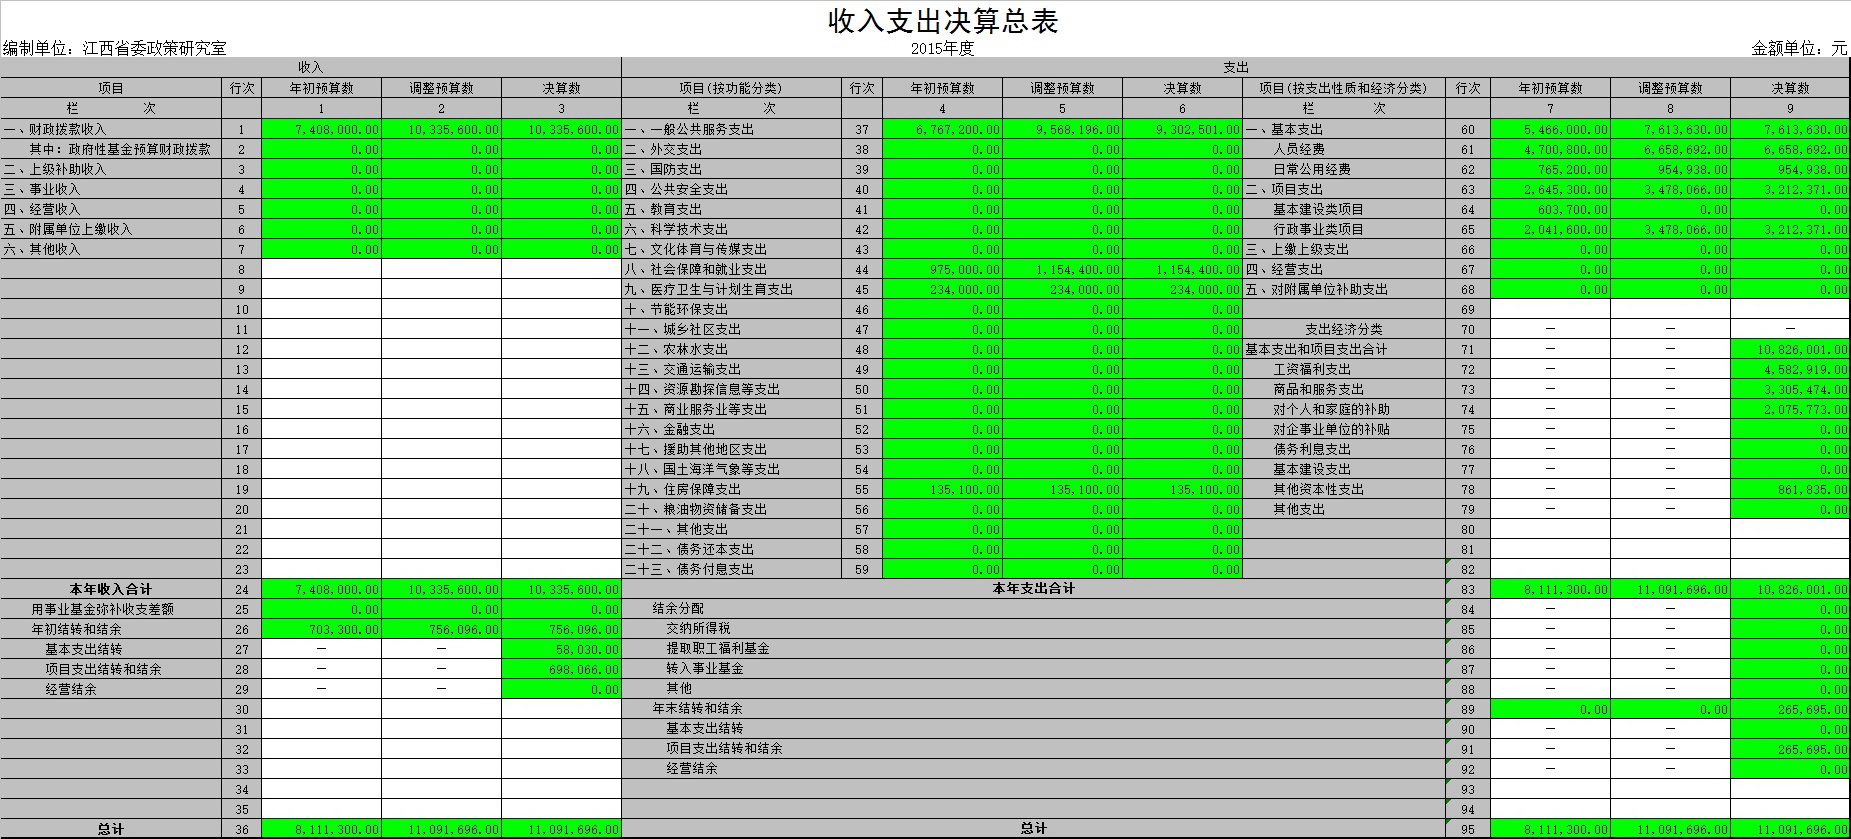Select the 四、公共安全支出 cell
This screenshot has height=839, width=1851.
[x=731, y=189]
